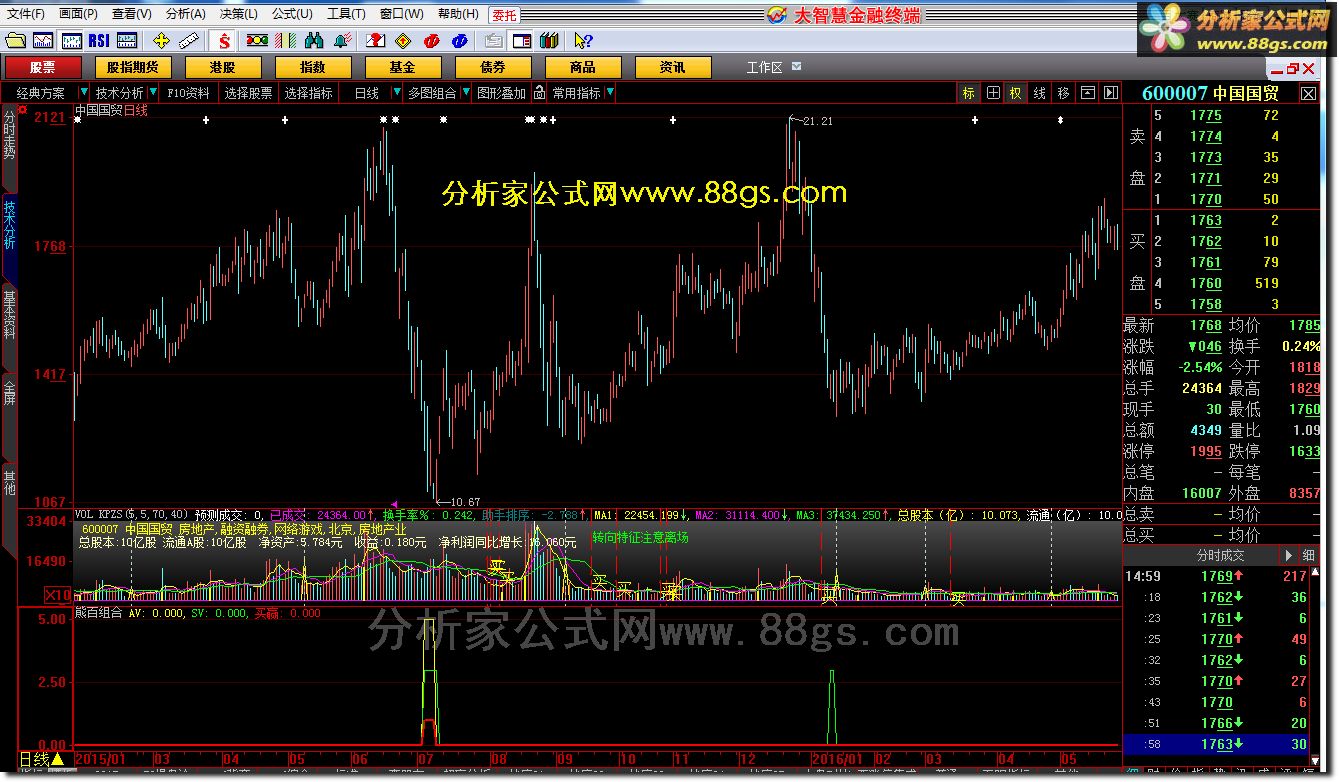Switch to the 分时走势 side tab
1339x782 pixels.
coord(9,148)
